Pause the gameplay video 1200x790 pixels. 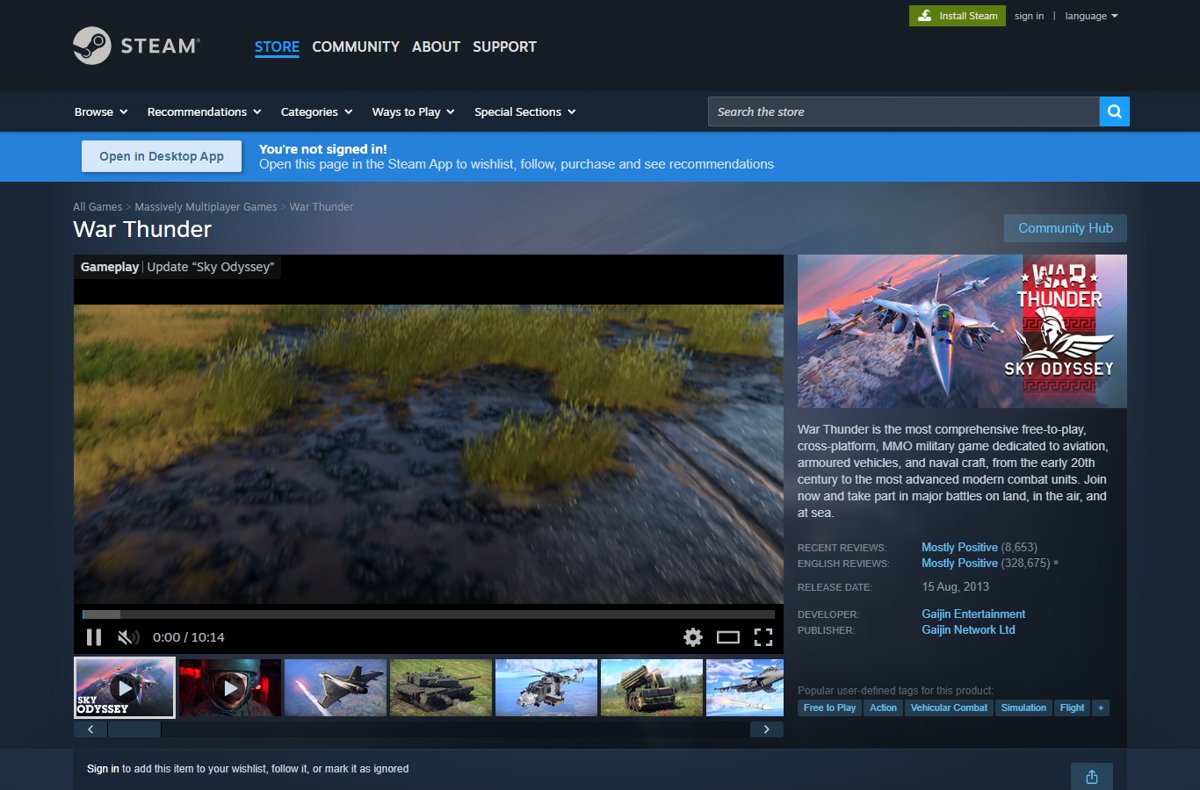click(x=94, y=637)
